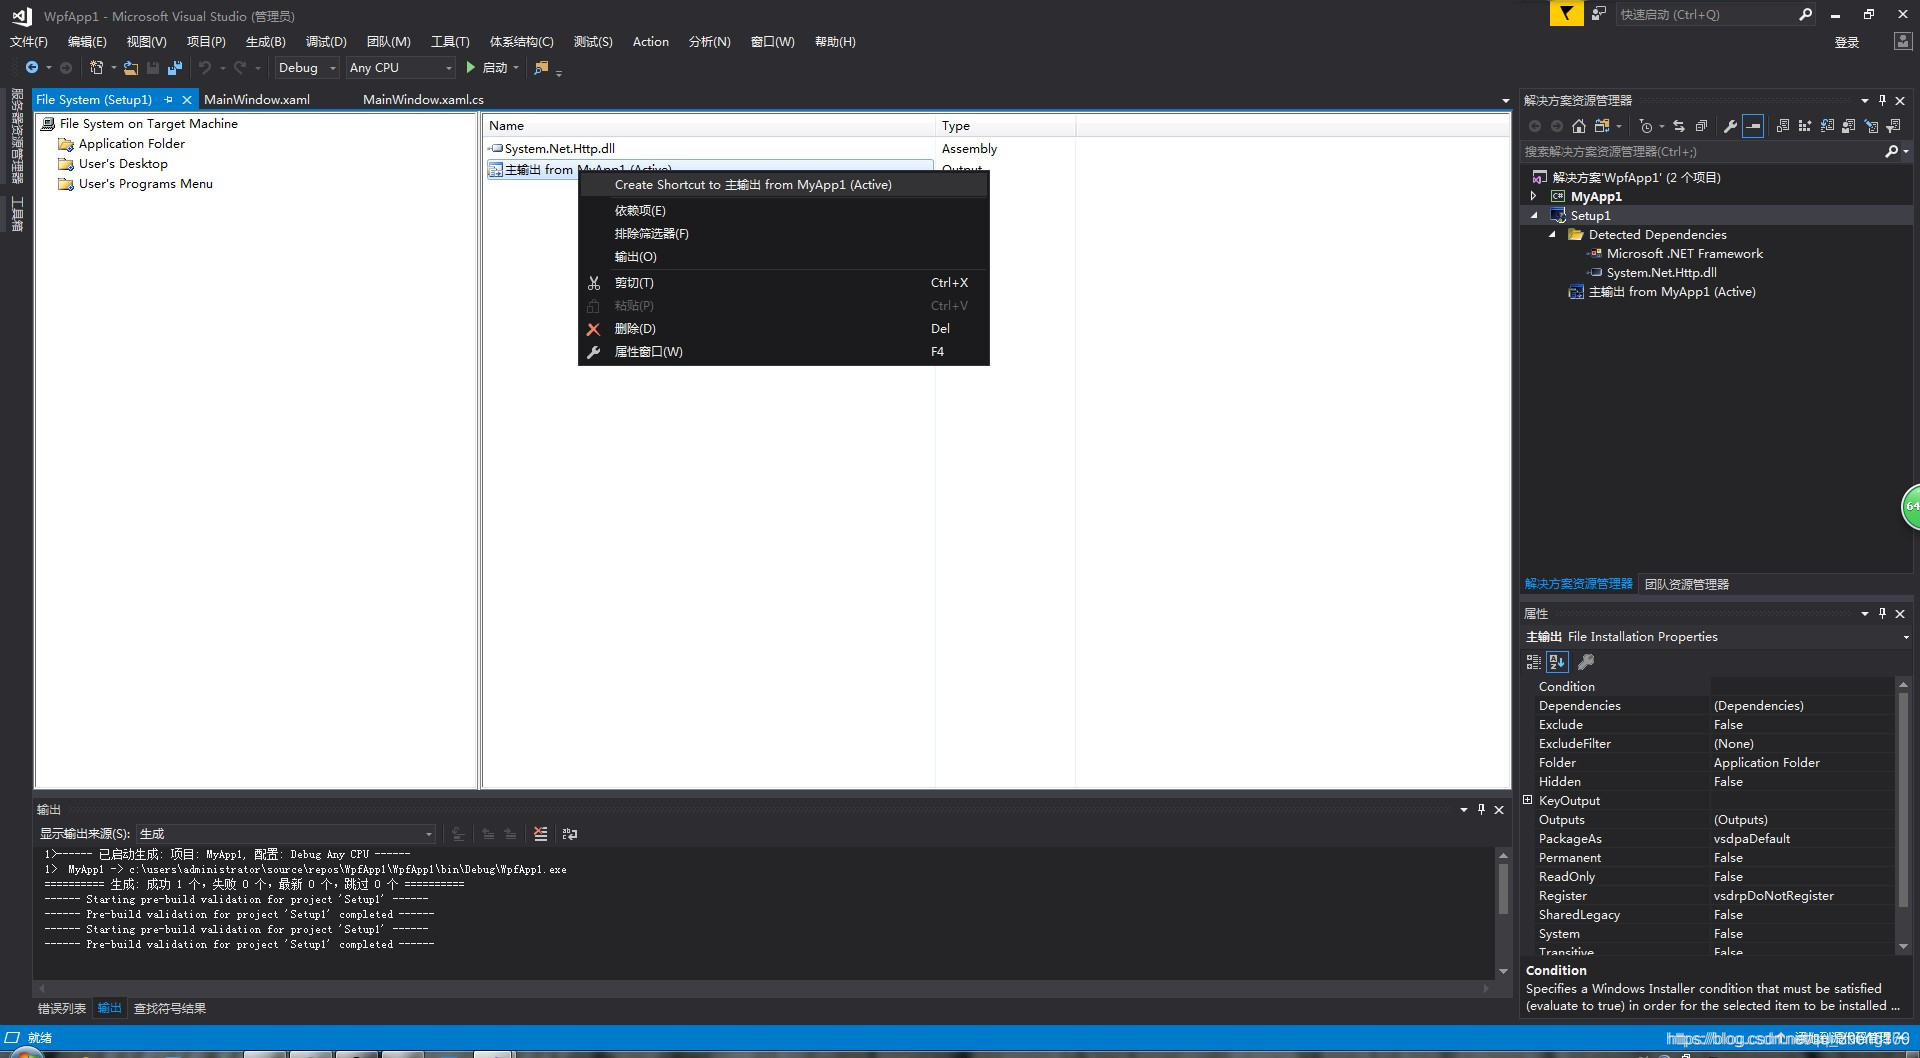The width and height of the screenshot is (1920, 1058).
Task: Toggle Word Wrap in Output panel
Action: (570, 834)
